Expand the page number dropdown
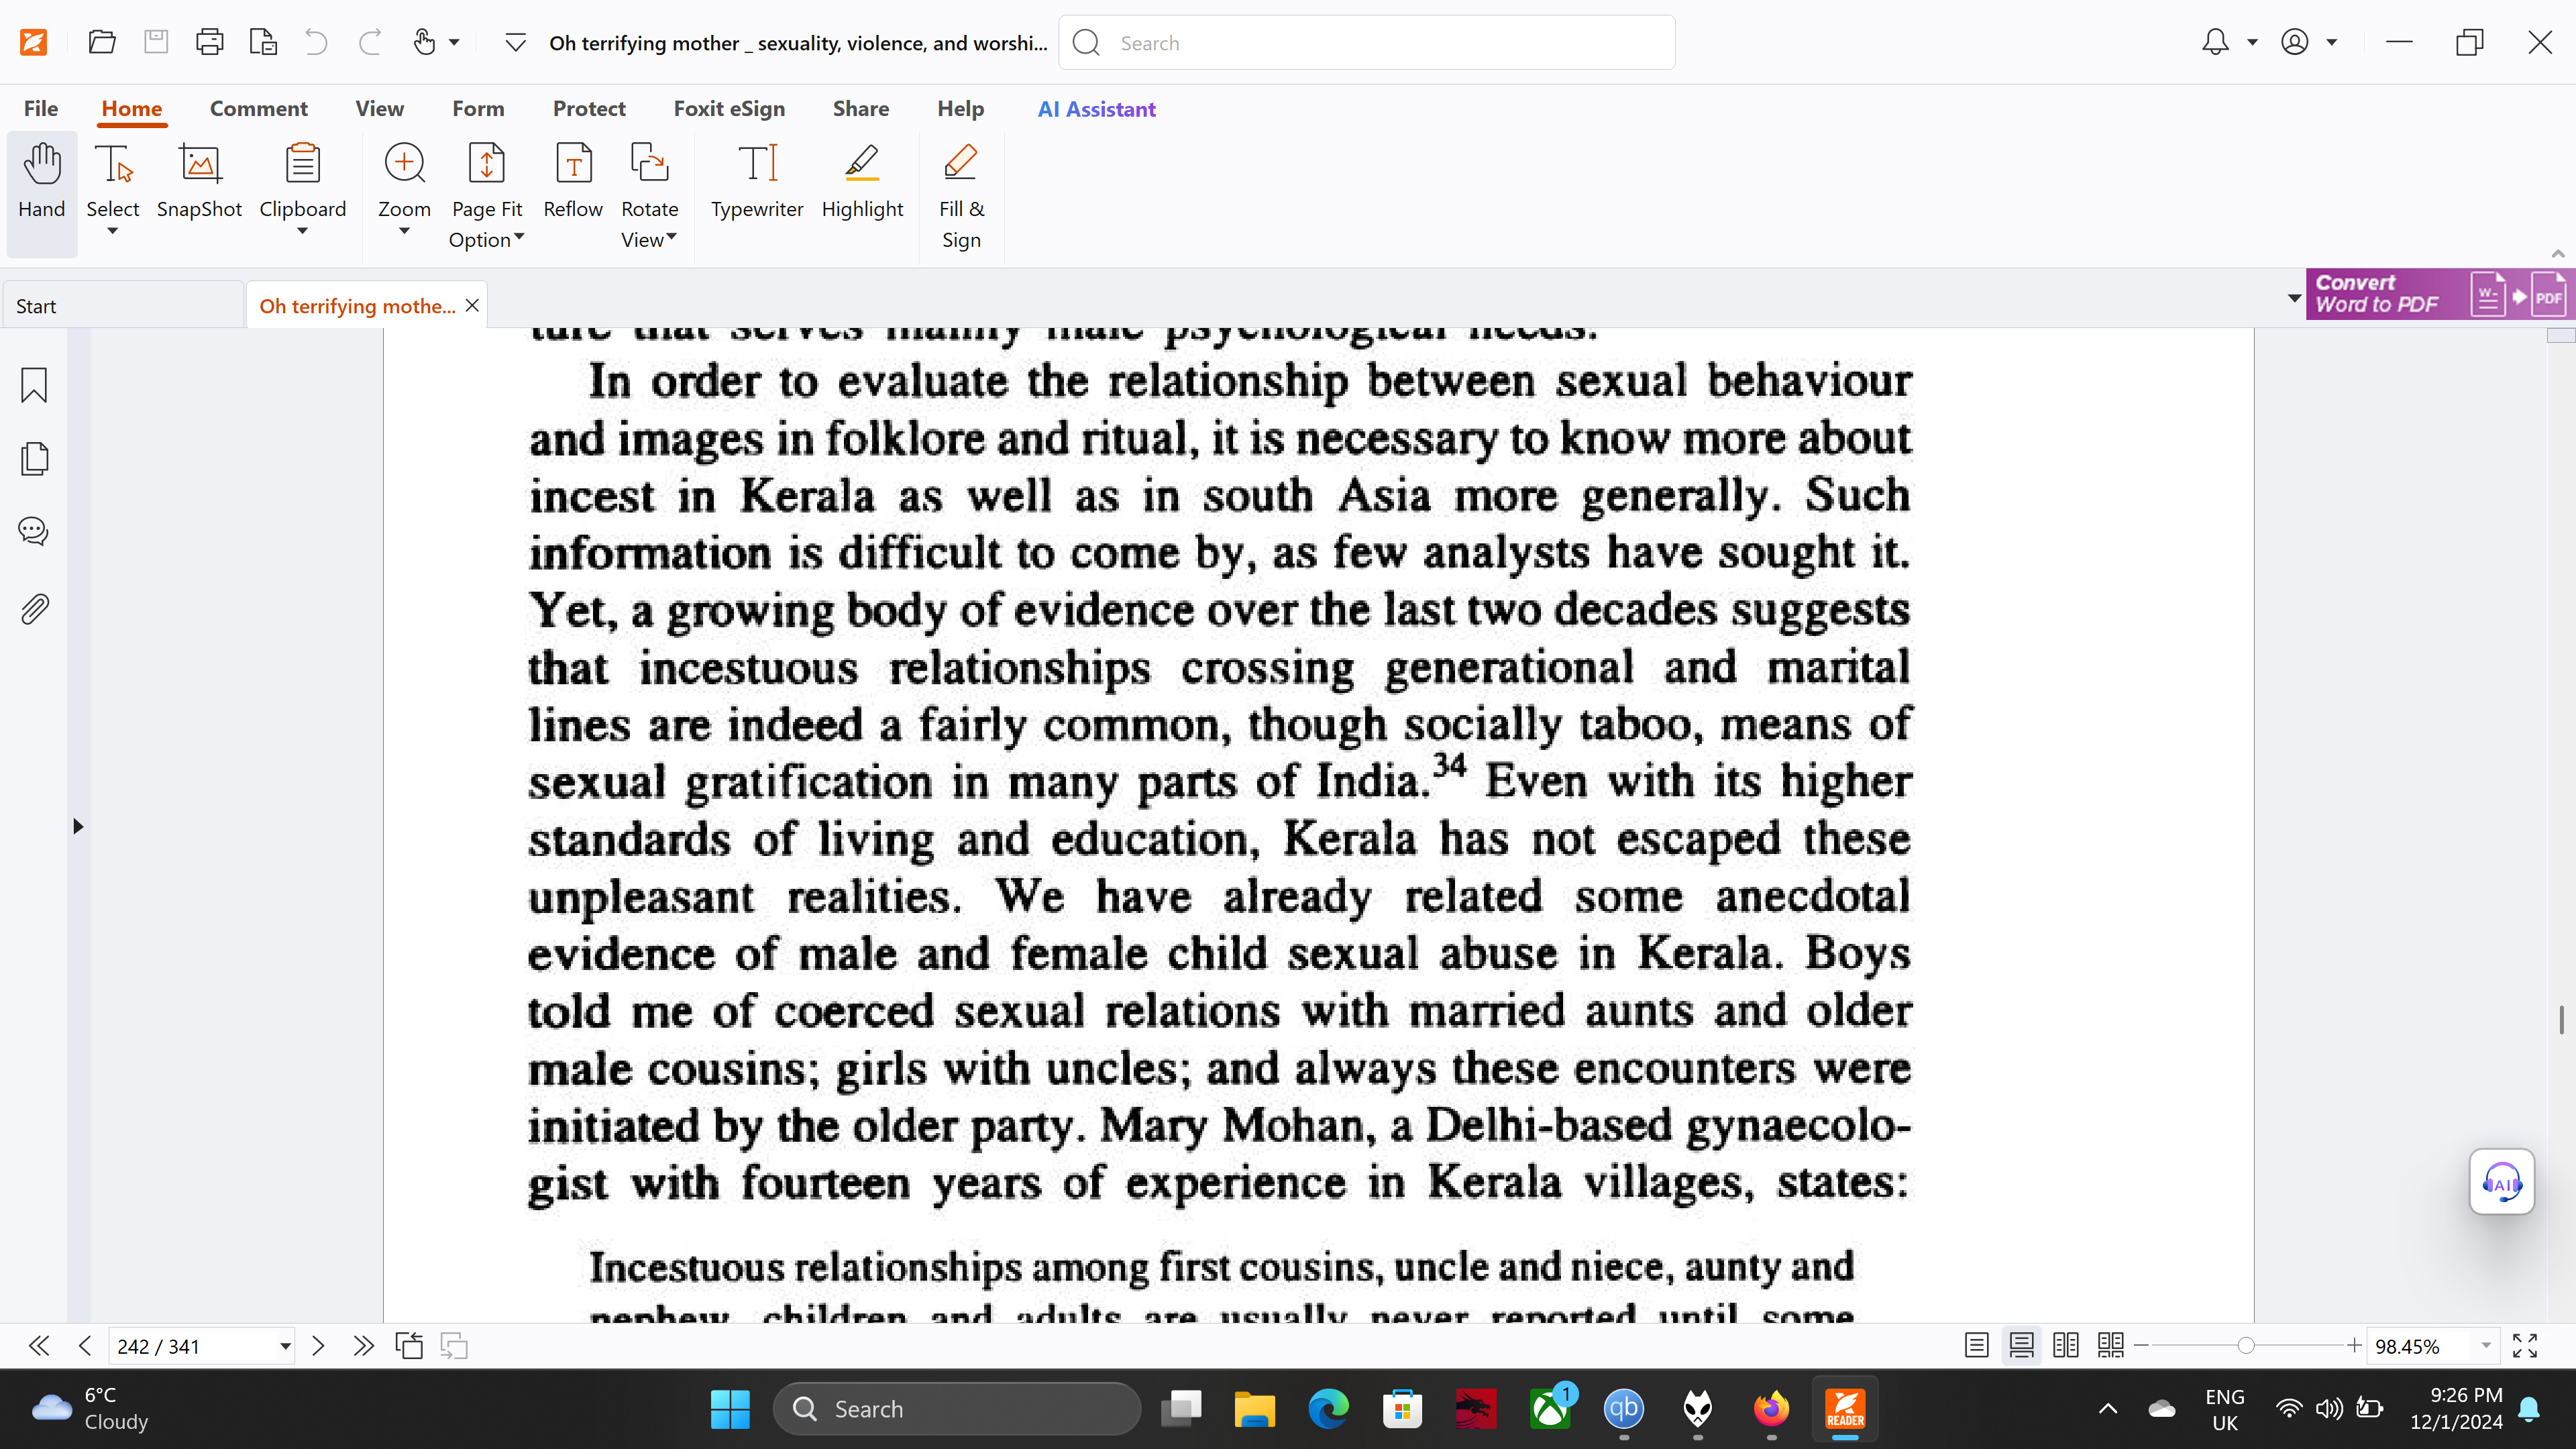This screenshot has width=2576, height=1449. coord(285,1346)
